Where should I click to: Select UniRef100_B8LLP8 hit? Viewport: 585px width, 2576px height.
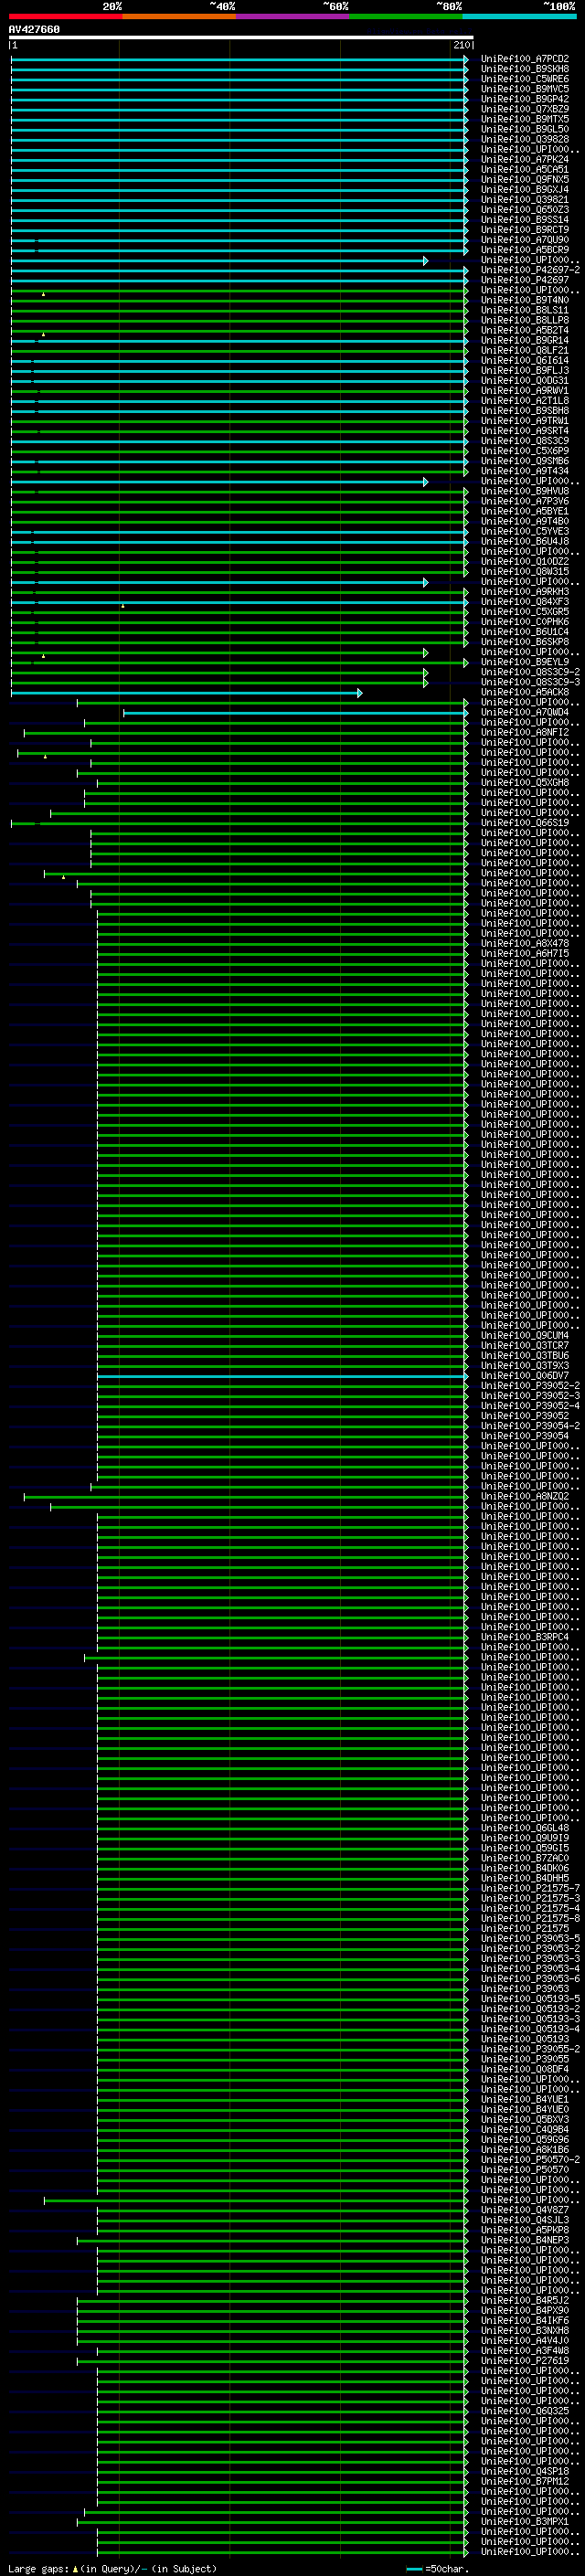[525, 320]
